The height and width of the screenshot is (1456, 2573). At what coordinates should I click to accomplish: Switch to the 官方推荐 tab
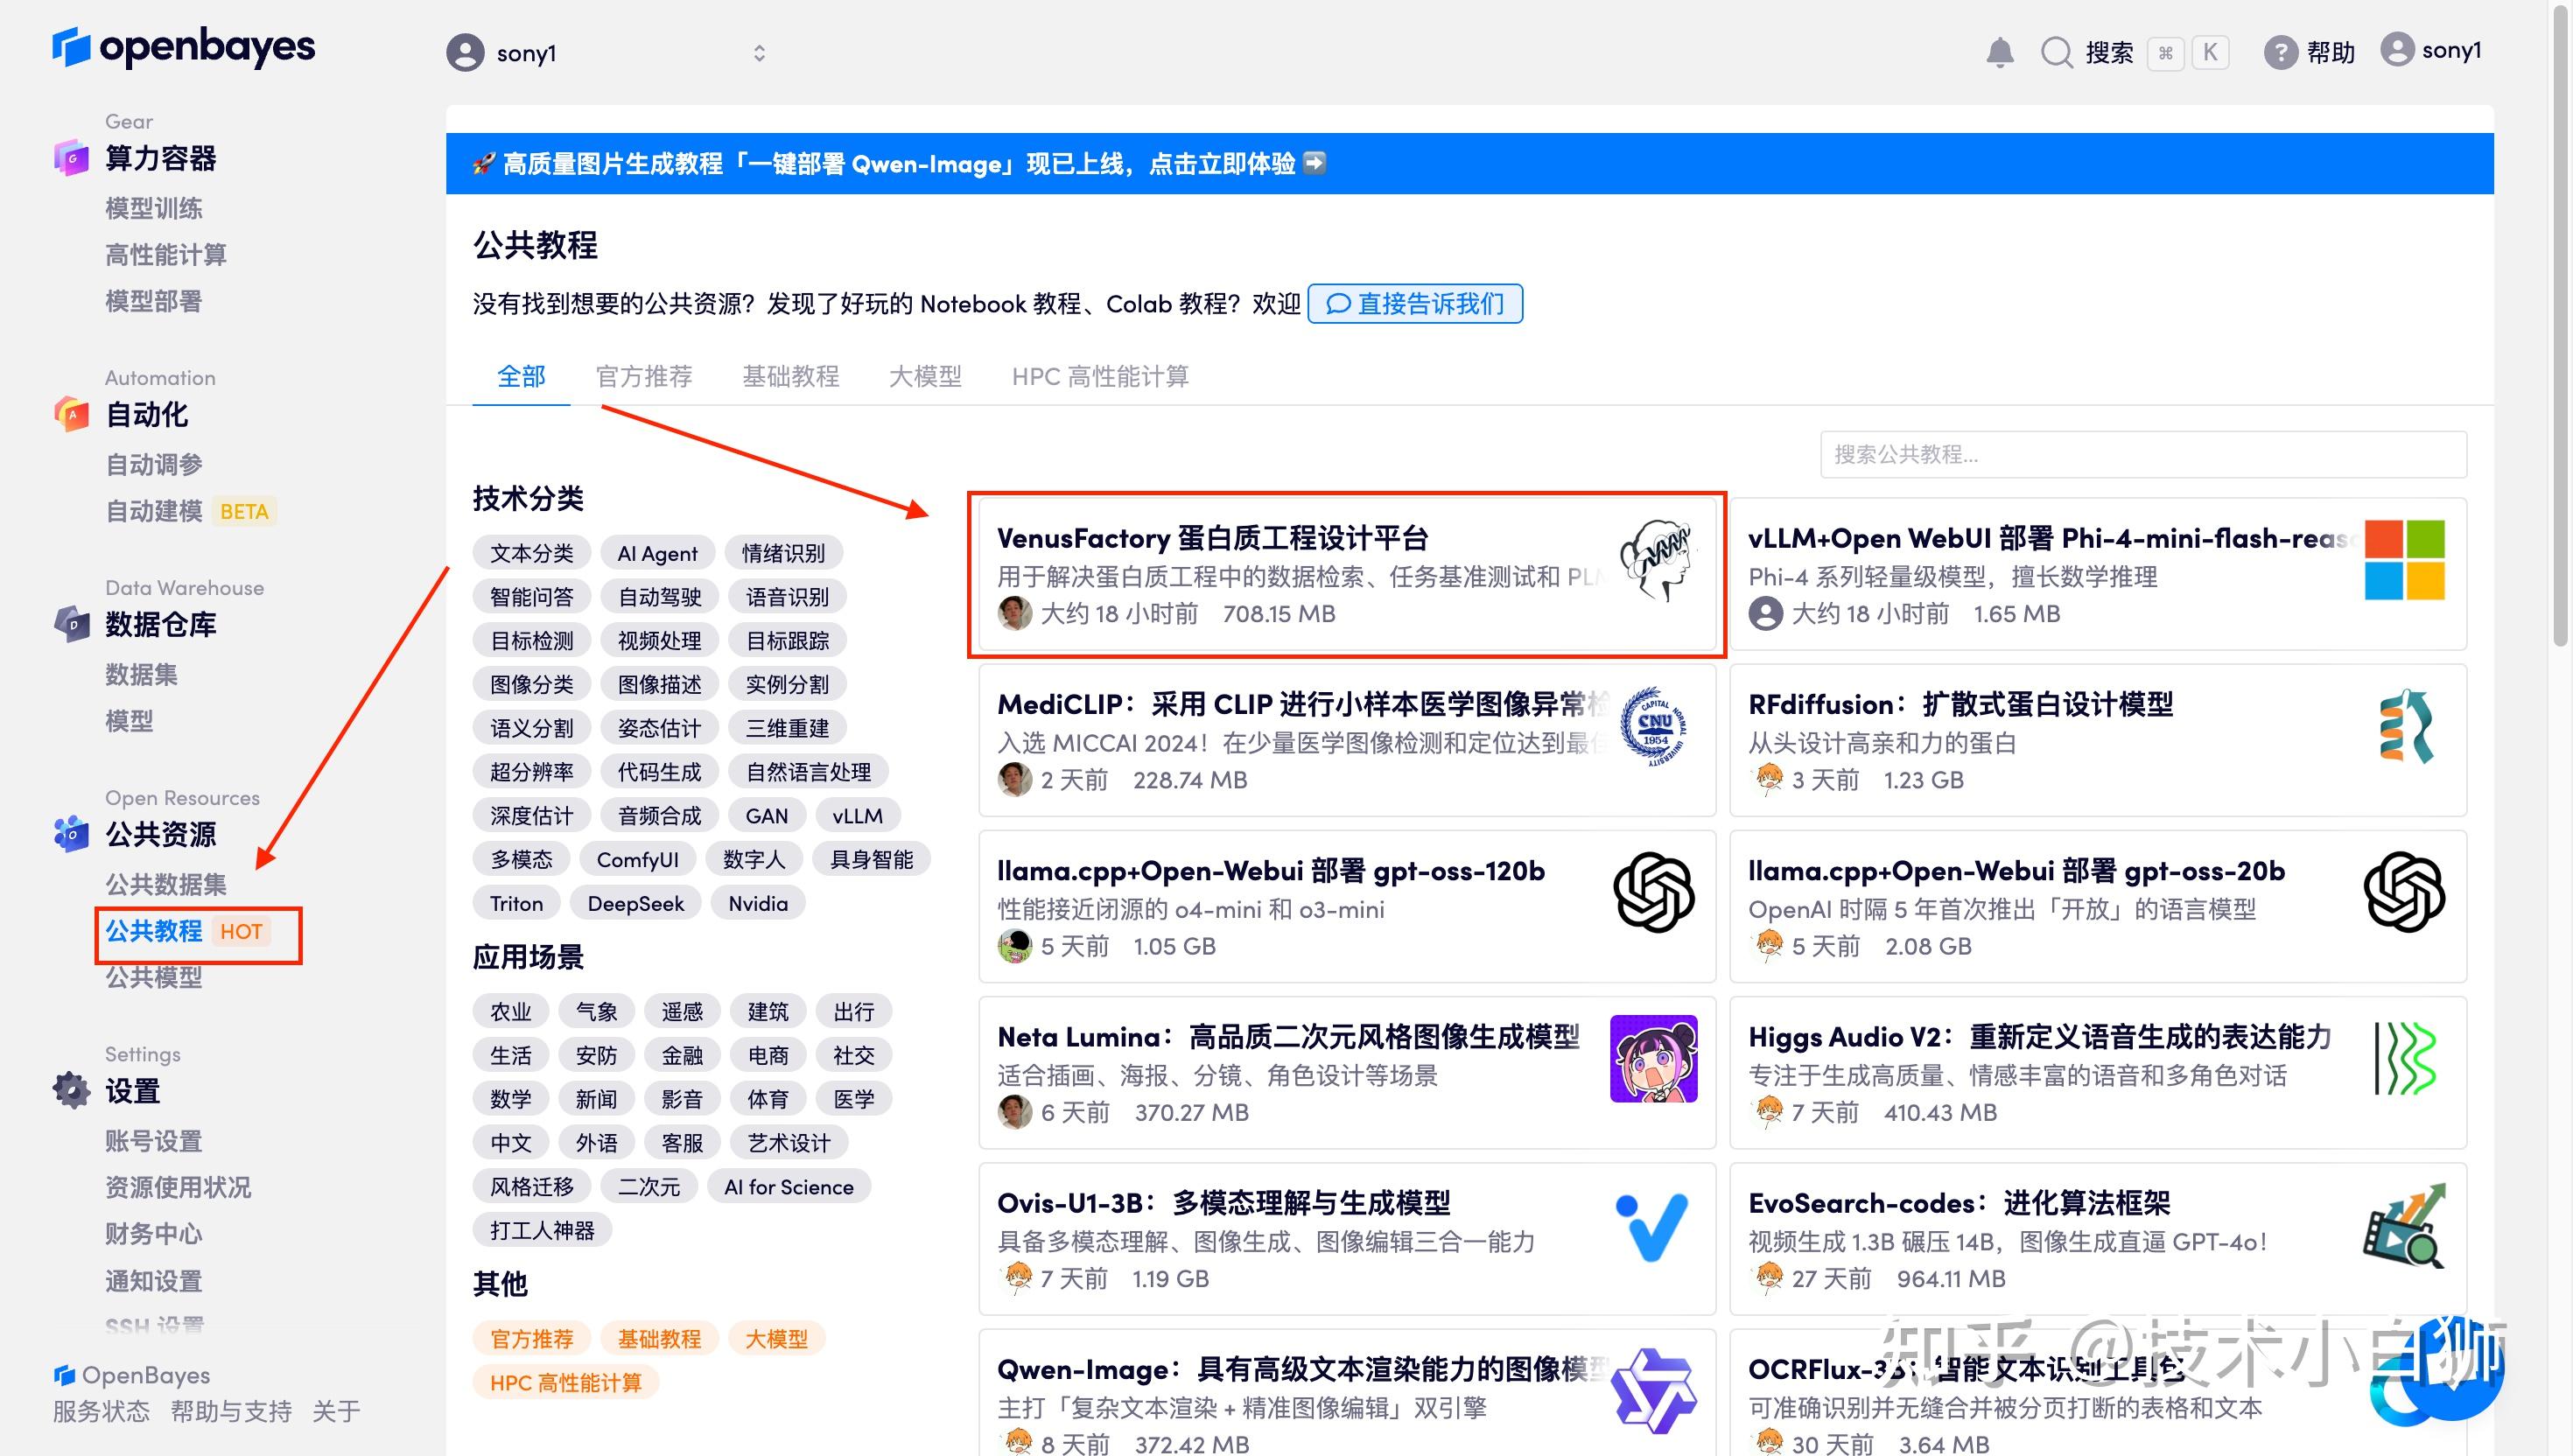click(x=643, y=376)
